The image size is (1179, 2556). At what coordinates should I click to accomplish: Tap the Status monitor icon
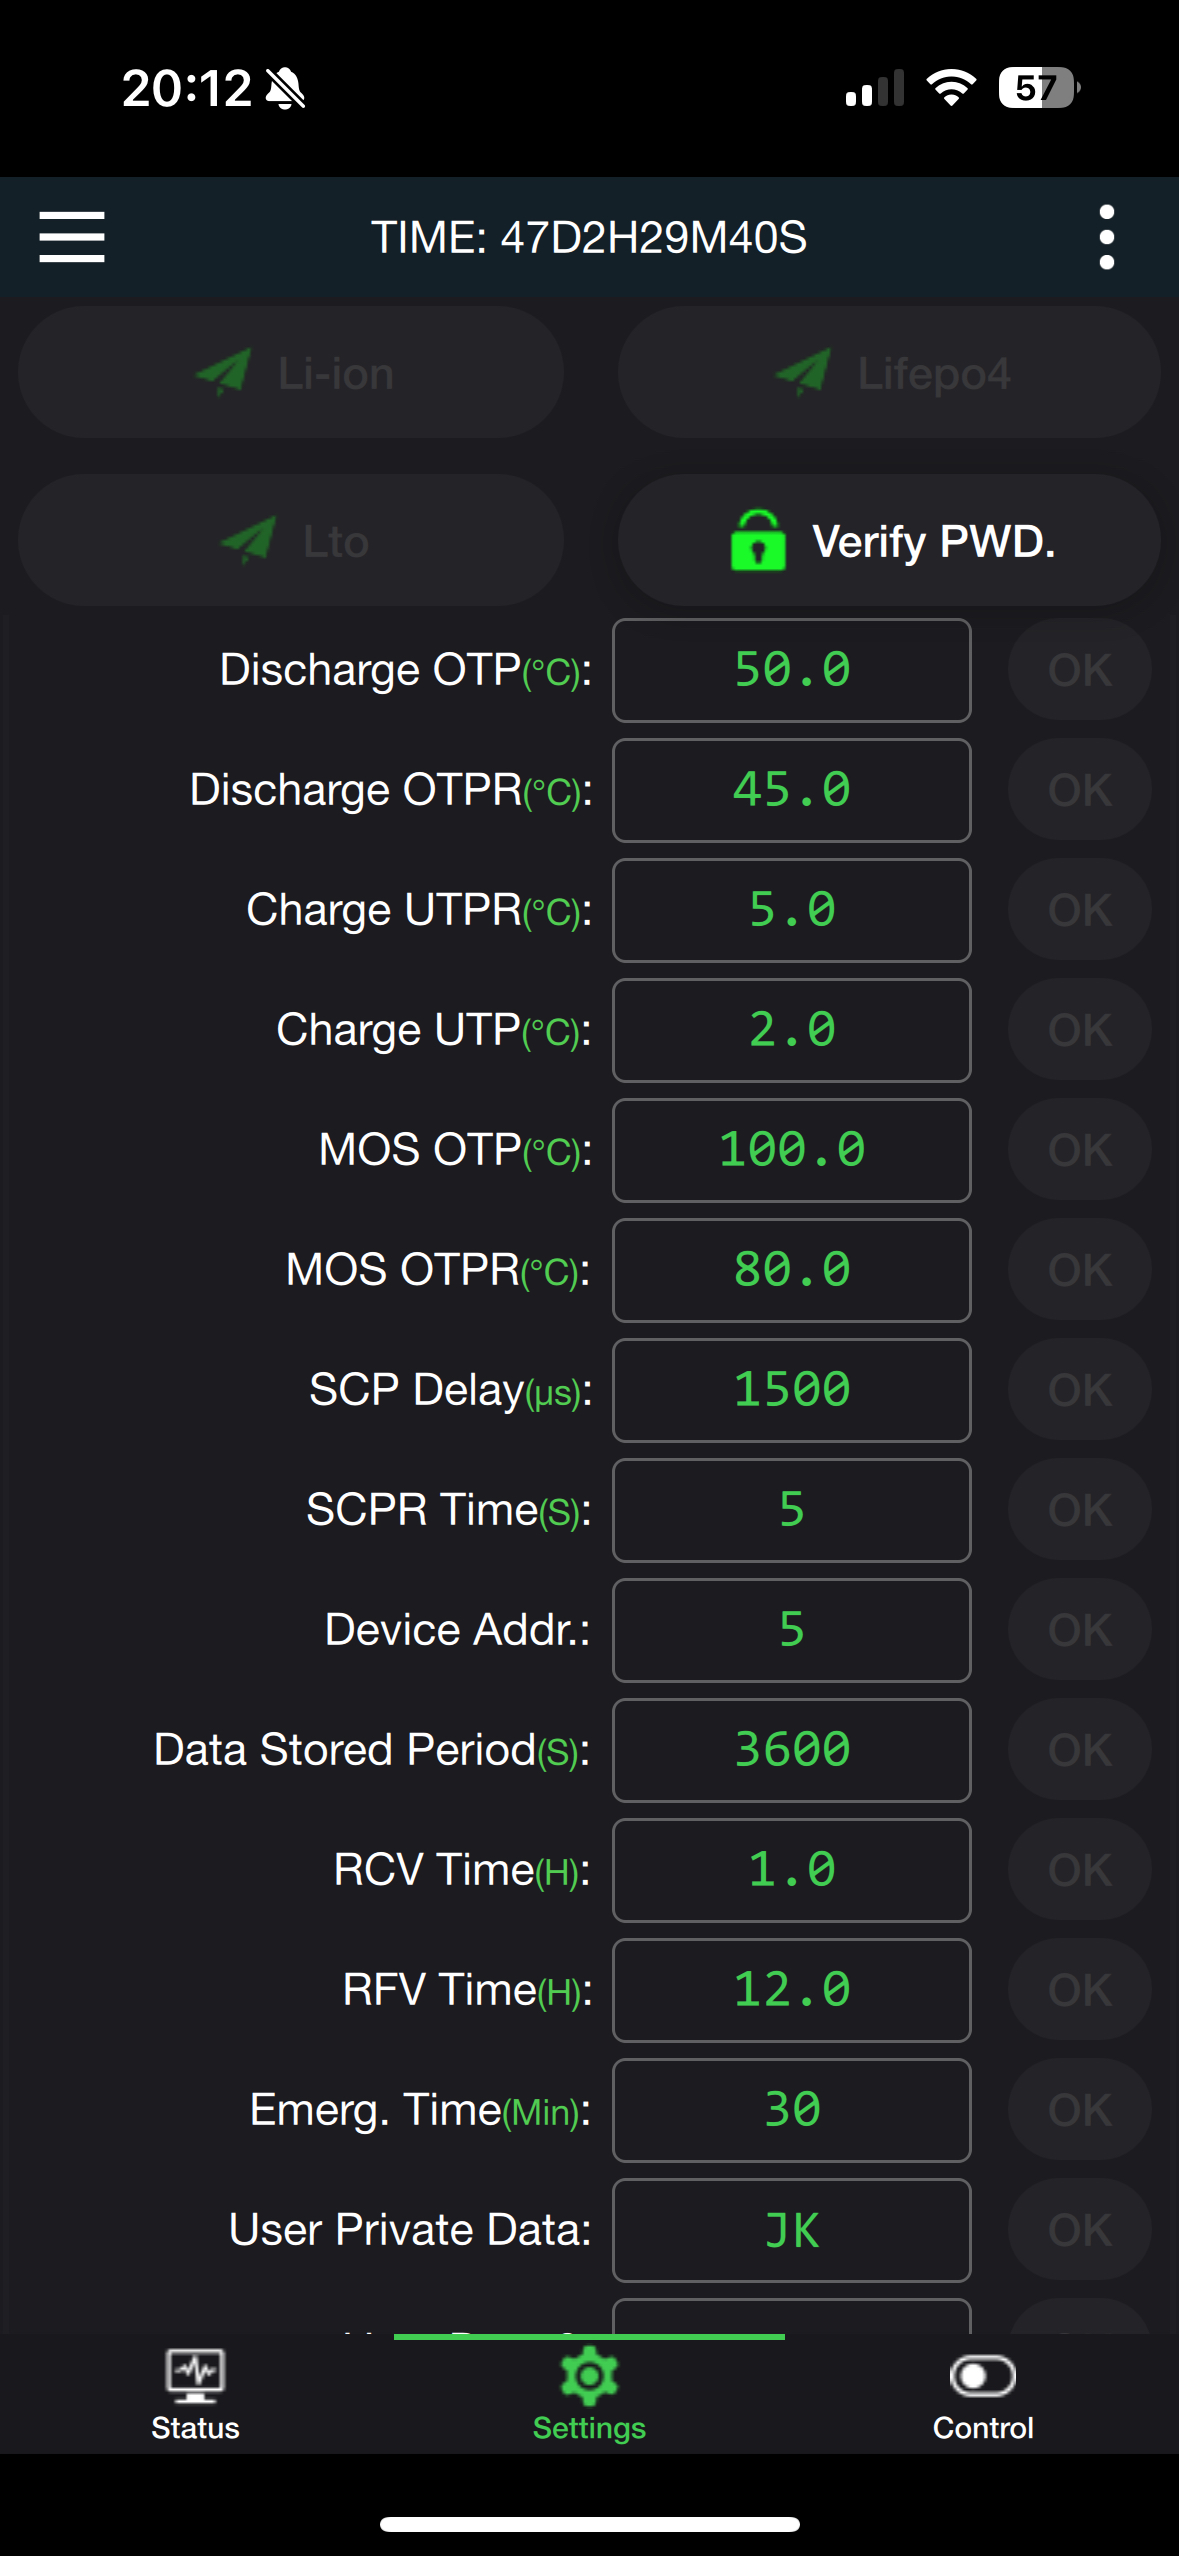point(195,2375)
